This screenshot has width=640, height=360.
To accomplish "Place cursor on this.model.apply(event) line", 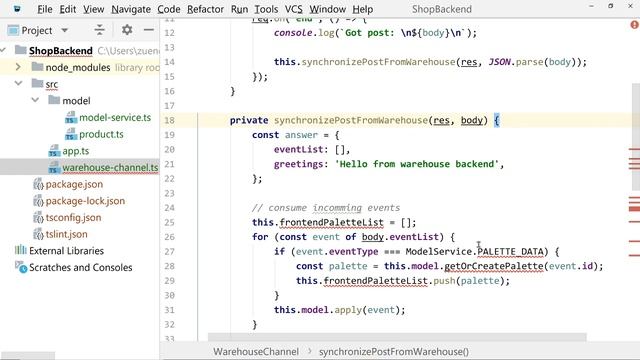I will tap(340, 310).
